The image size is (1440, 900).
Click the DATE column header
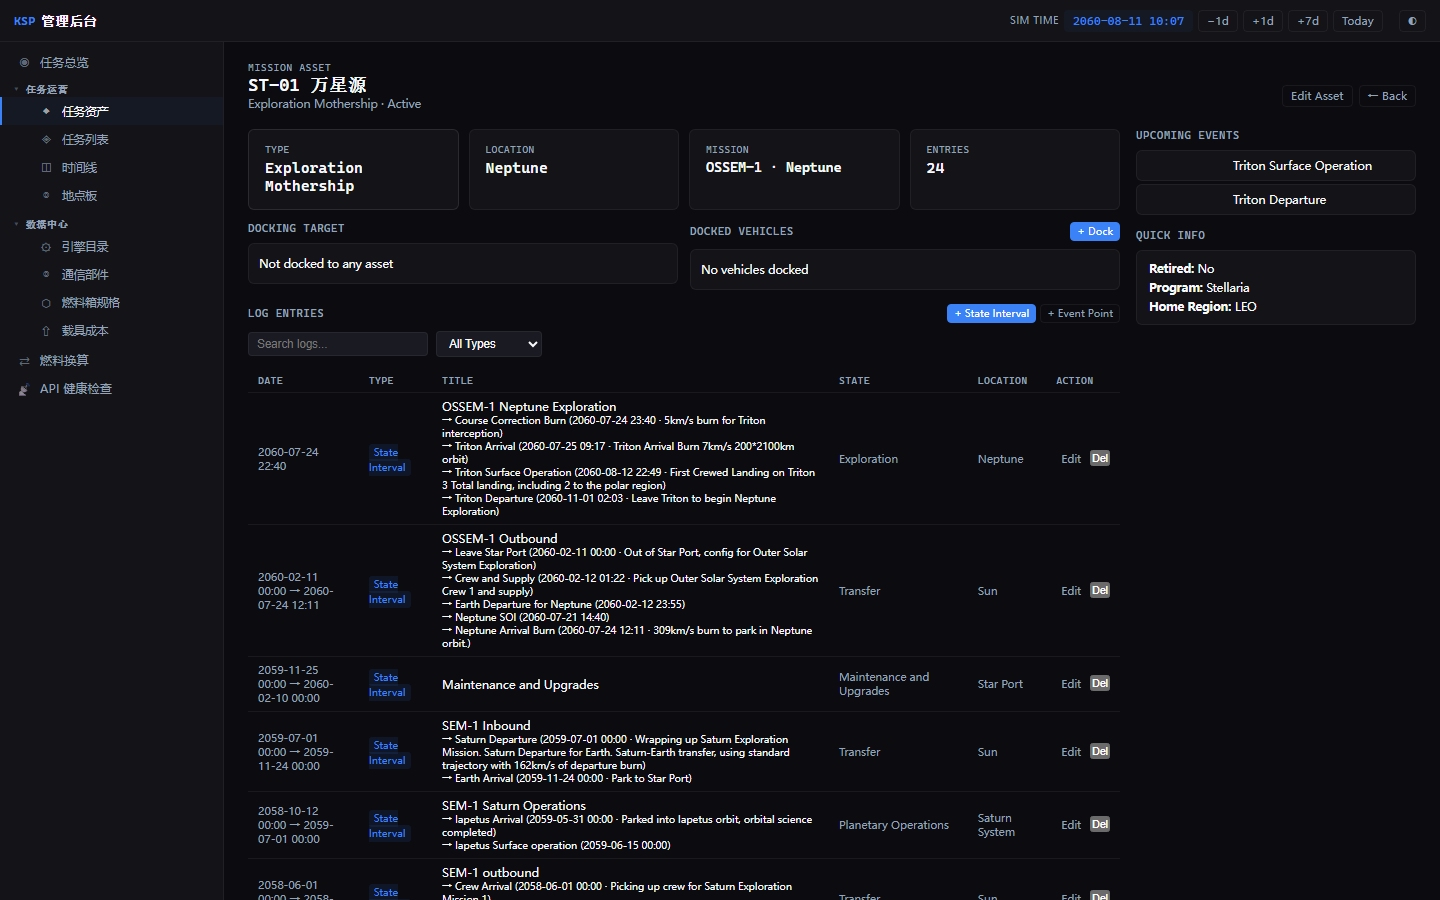pyautogui.click(x=270, y=381)
